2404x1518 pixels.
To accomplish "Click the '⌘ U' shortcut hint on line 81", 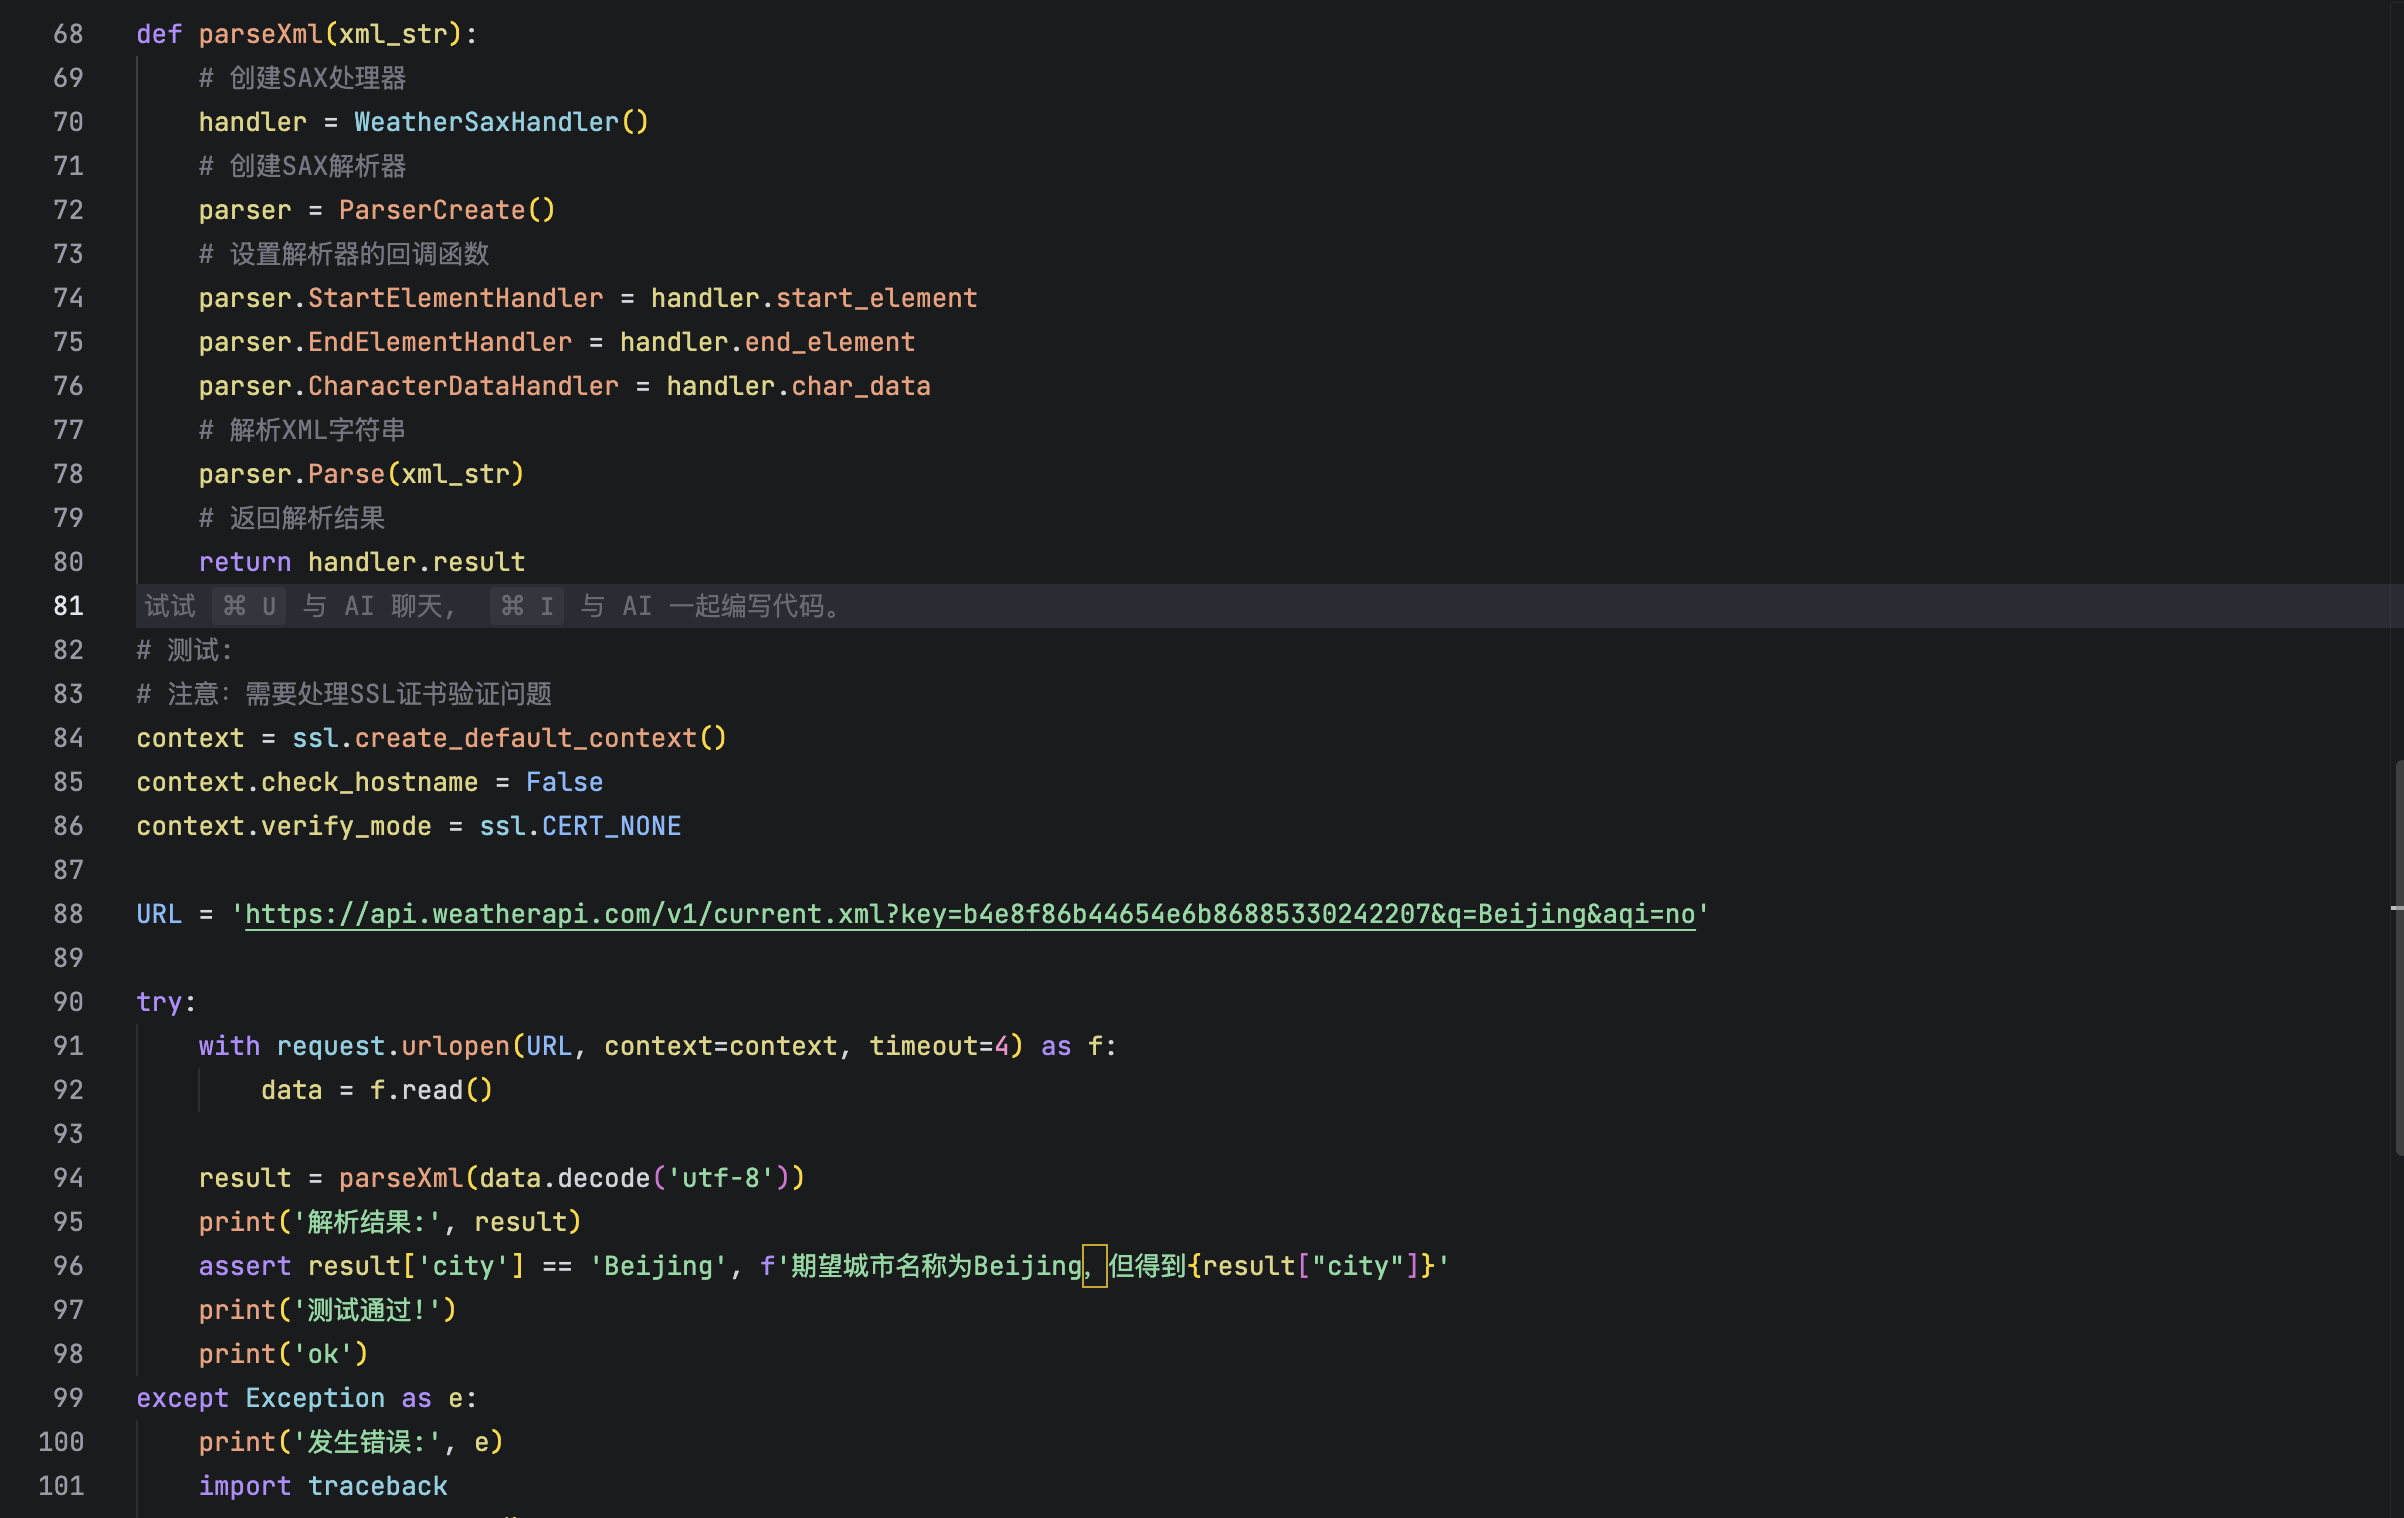I will click(249, 606).
